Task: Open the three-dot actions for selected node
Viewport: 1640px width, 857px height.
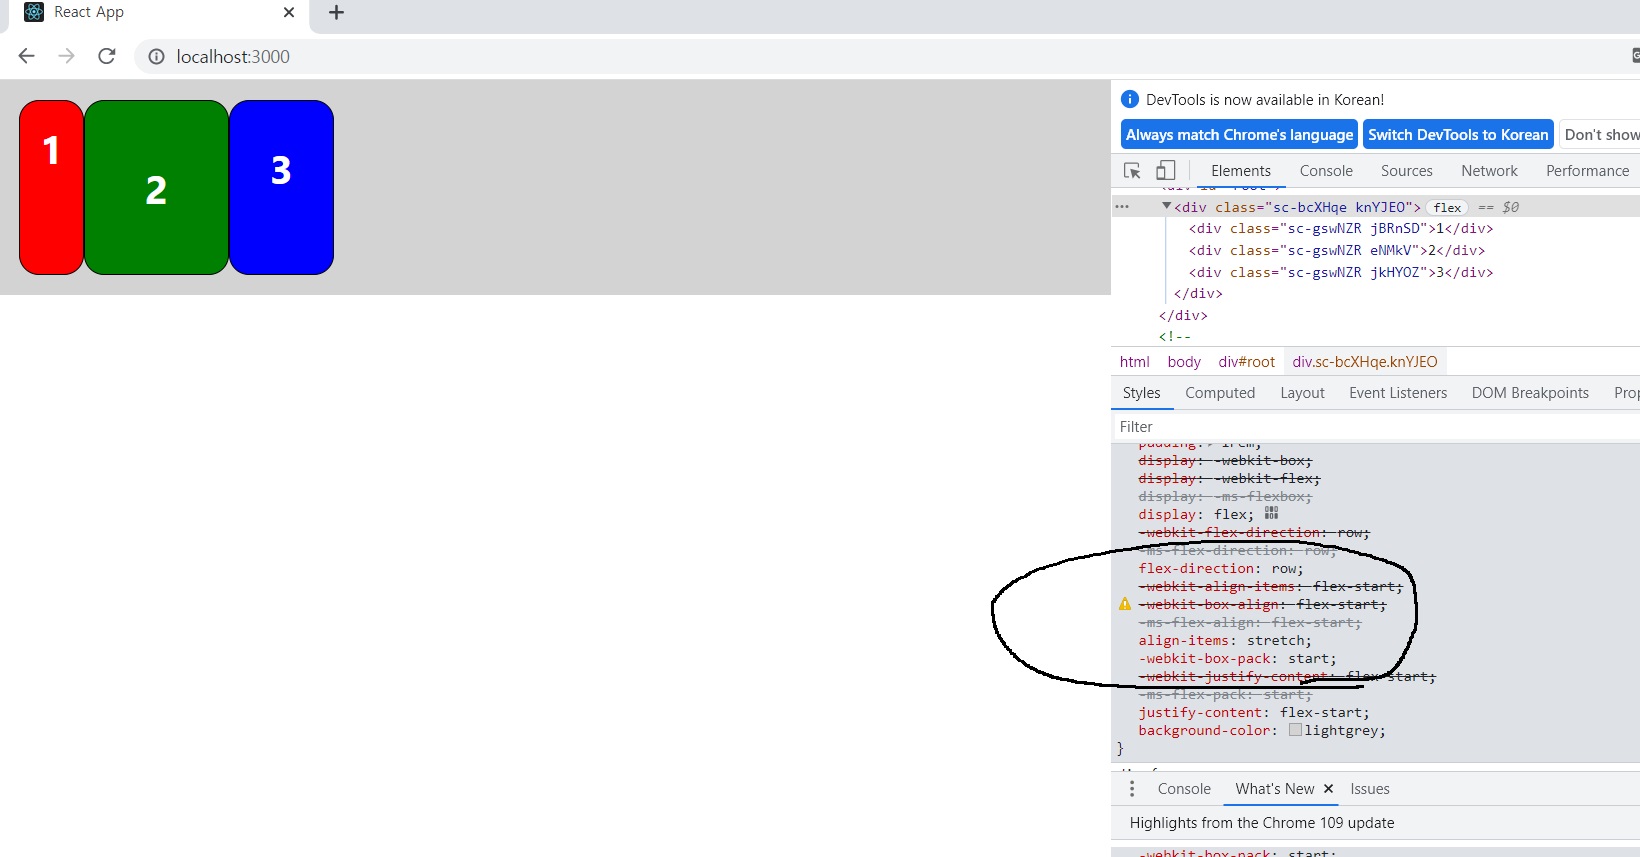Action: [1122, 207]
